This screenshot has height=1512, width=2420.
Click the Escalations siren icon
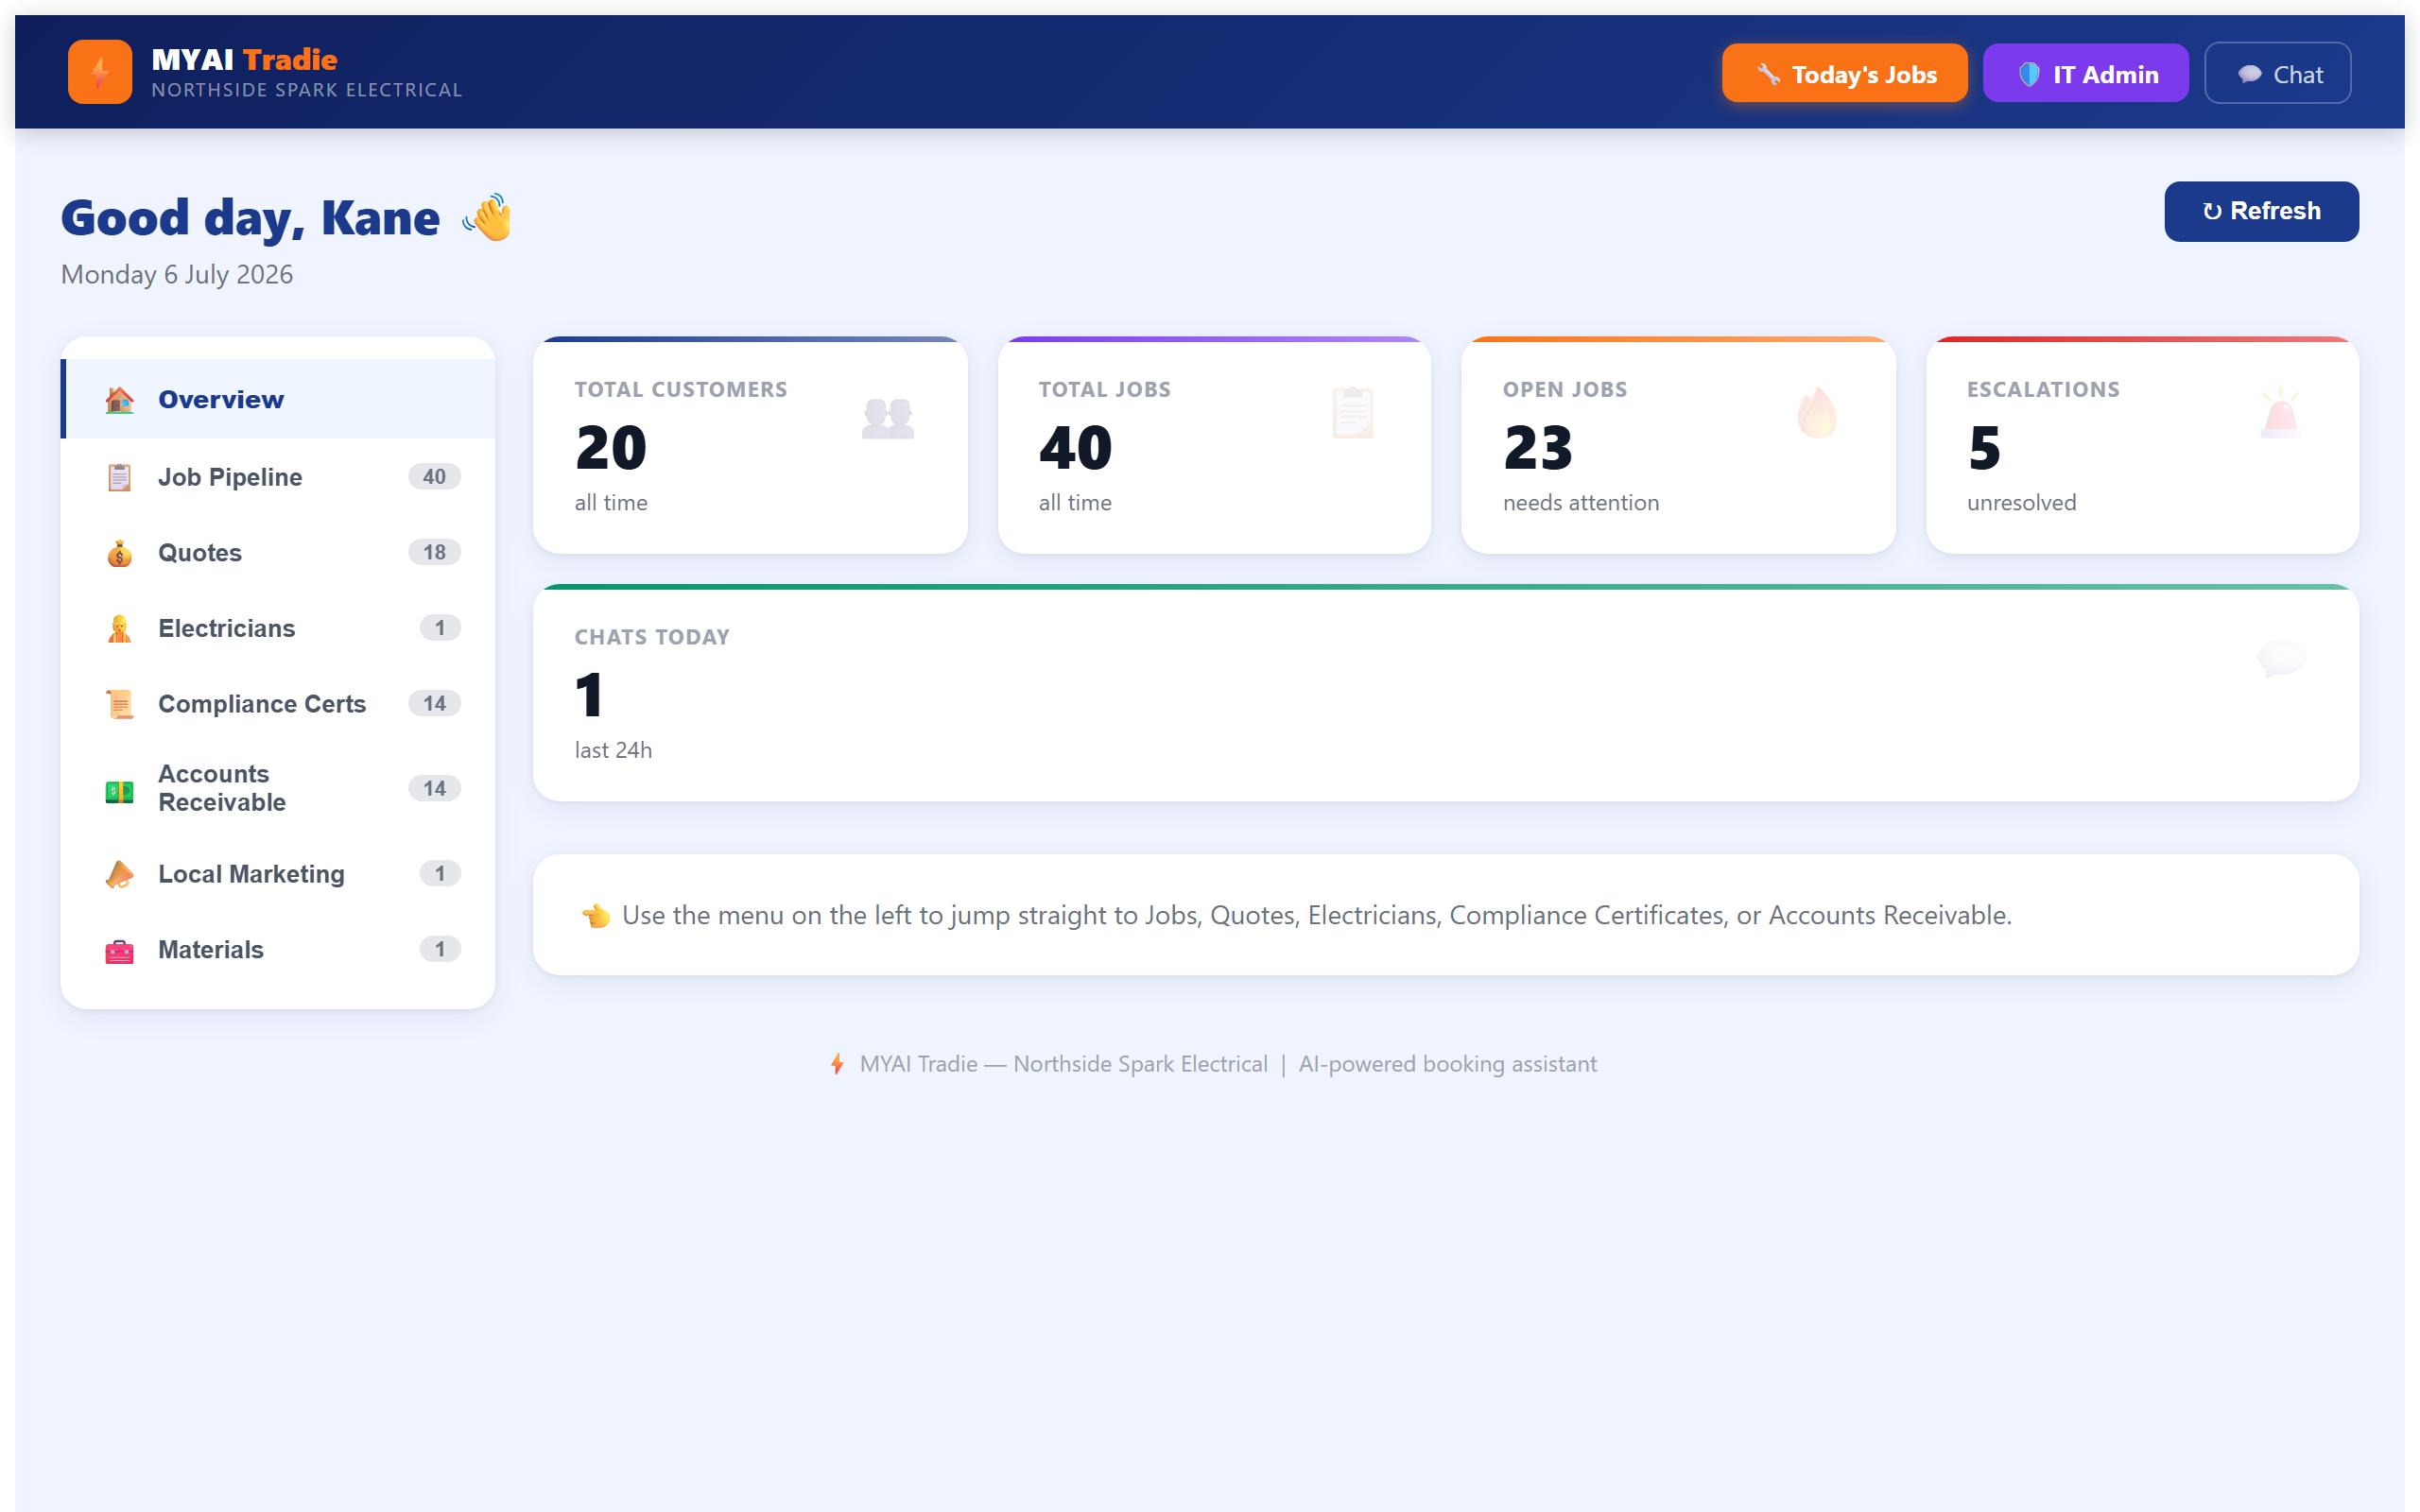2281,412
